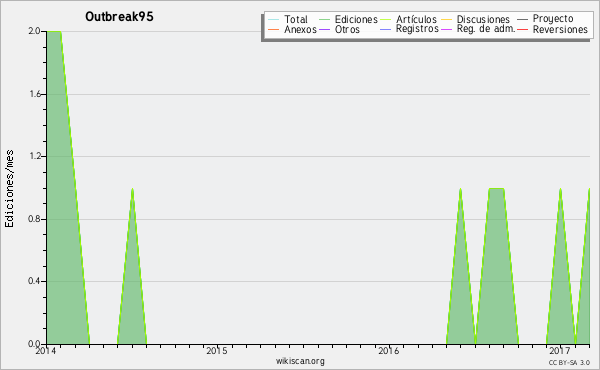Click the chart title Outbreak95
The image size is (600, 370).
tap(119, 17)
